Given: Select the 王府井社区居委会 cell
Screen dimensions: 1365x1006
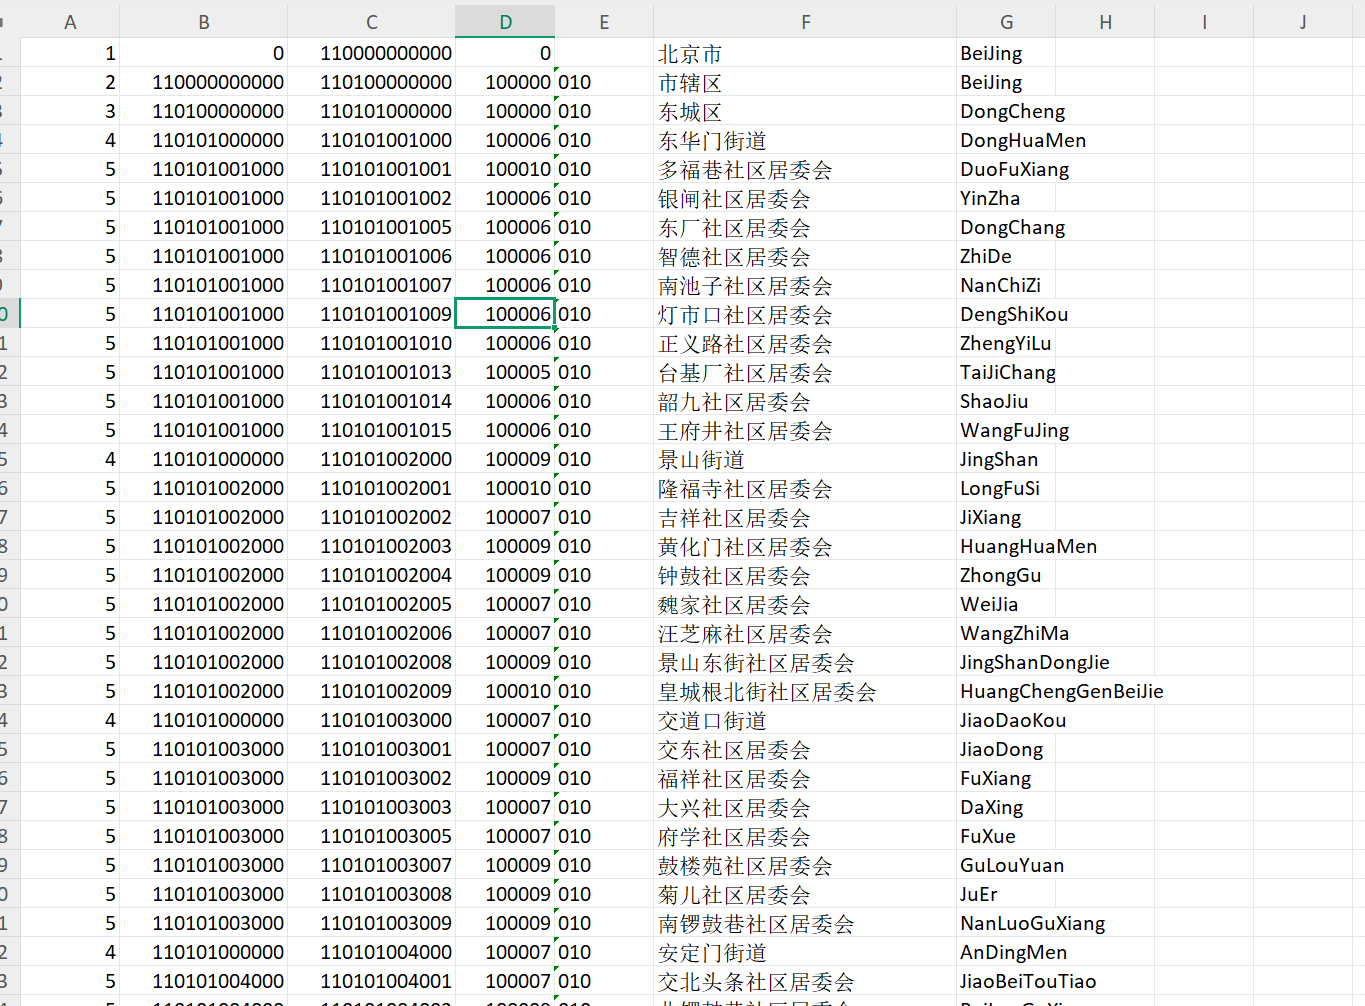Looking at the screenshot, I should tap(805, 430).
